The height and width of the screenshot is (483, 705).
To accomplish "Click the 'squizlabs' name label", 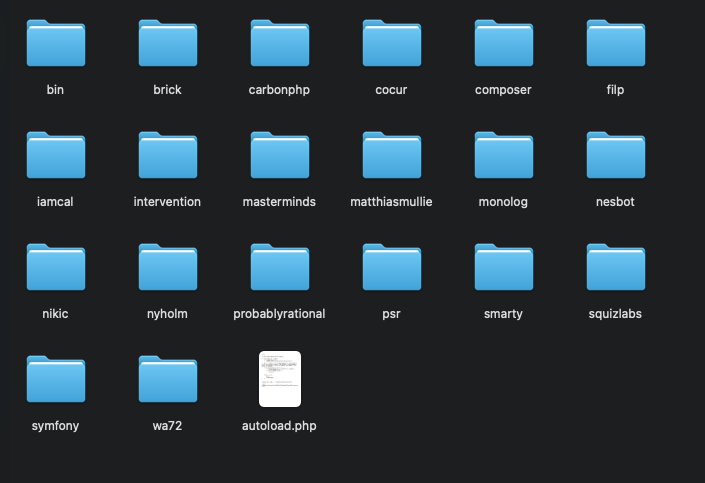I will tap(615, 314).
